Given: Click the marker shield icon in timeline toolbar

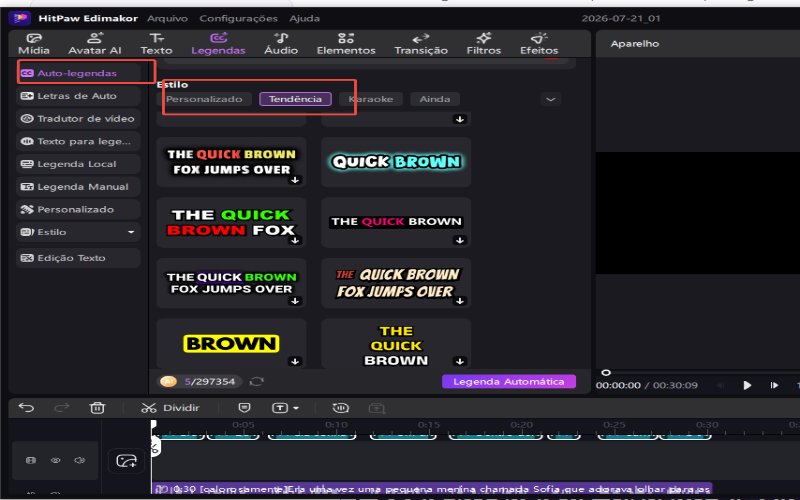Looking at the screenshot, I should coord(245,408).
